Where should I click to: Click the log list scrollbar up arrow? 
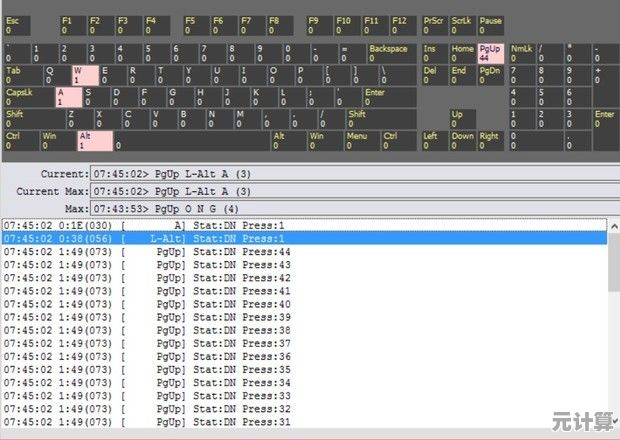tap(613, 225)
